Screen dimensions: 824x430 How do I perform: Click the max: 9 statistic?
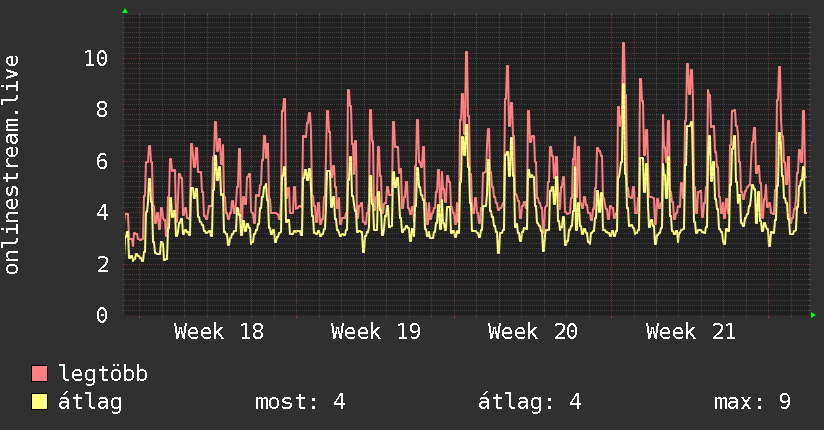(x=753, y=402)
